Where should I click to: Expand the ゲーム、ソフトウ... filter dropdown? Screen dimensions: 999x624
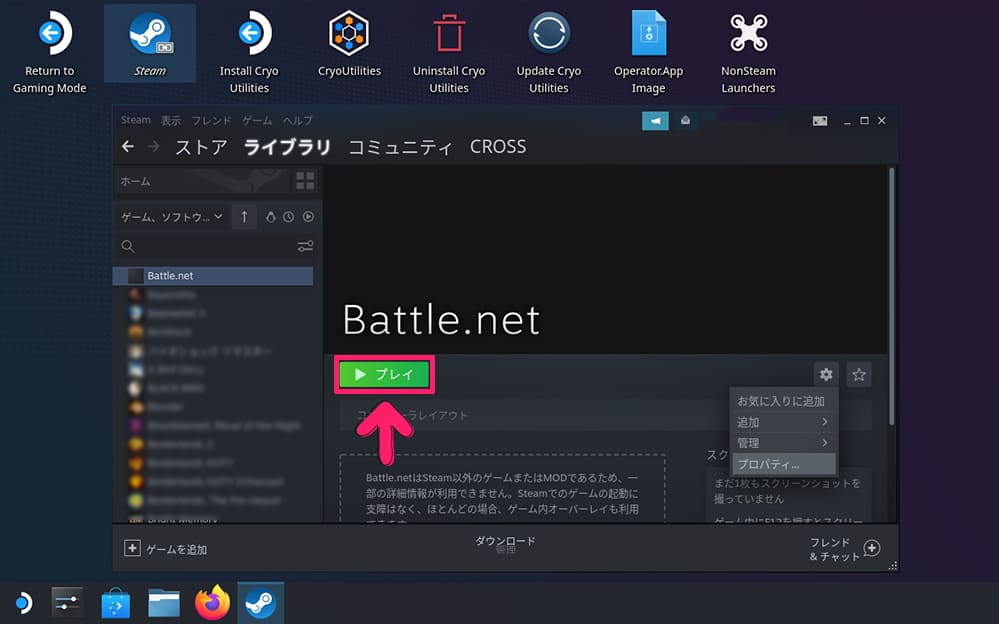pos(172,217)
